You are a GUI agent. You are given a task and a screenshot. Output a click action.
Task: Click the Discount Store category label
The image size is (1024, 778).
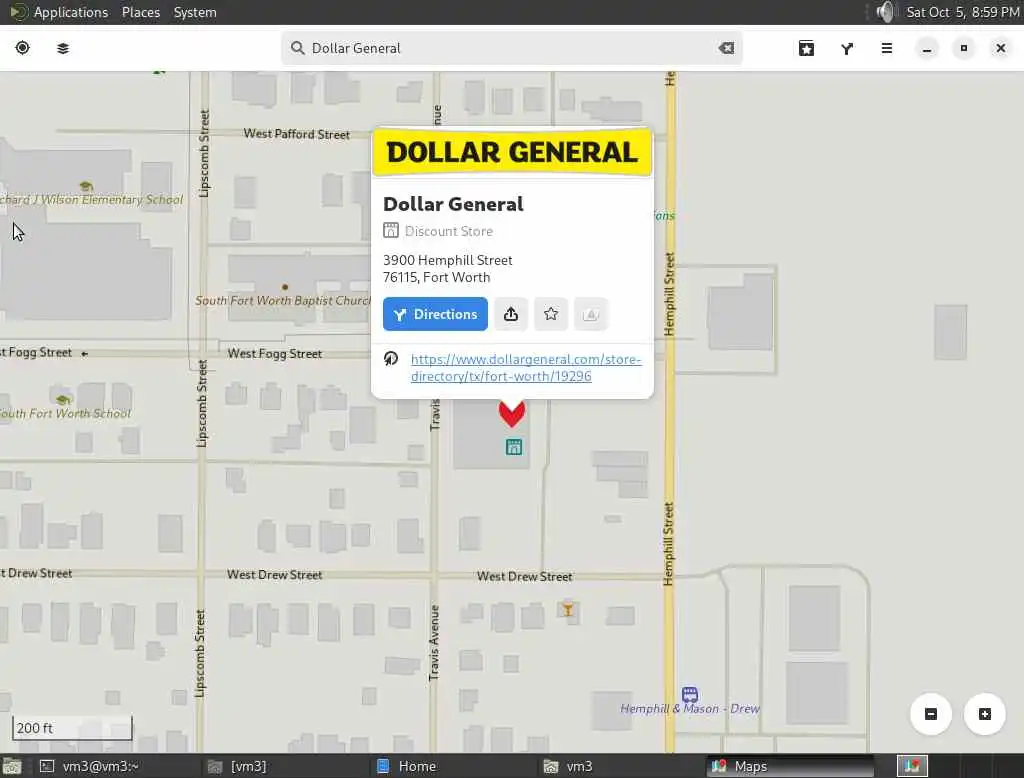coord(449,231)
